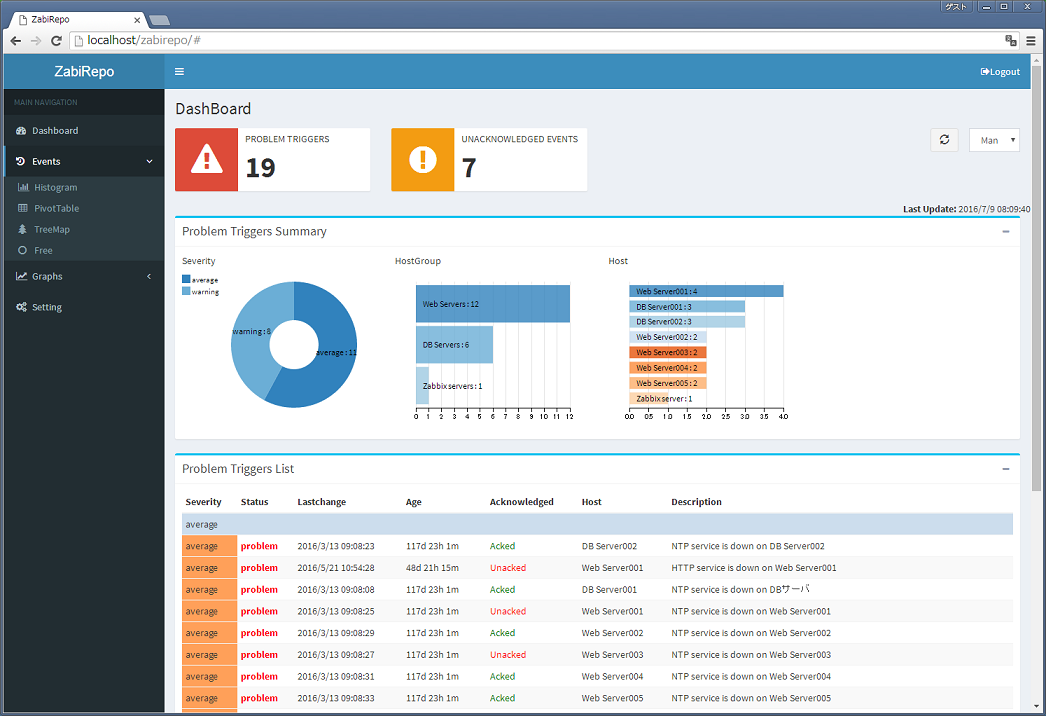Click the Histogram bar chart icon
This screenshot has height=716, width=1046.
(23, 188)
